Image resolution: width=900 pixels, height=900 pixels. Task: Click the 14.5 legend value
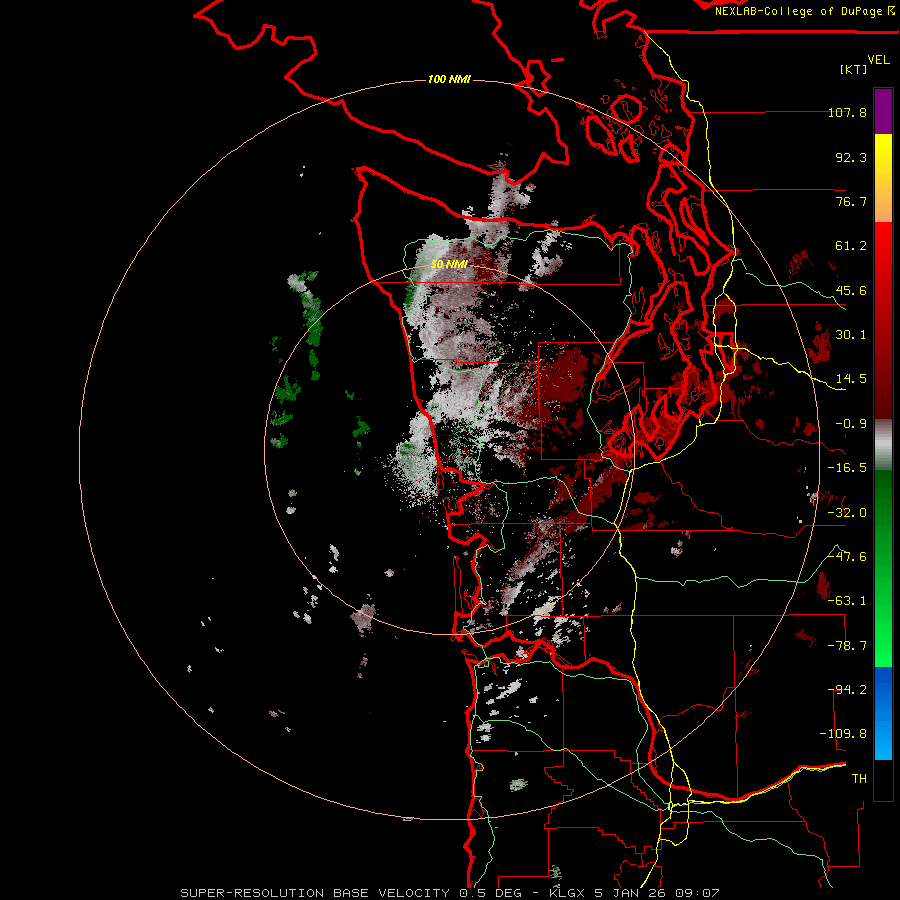851,379
